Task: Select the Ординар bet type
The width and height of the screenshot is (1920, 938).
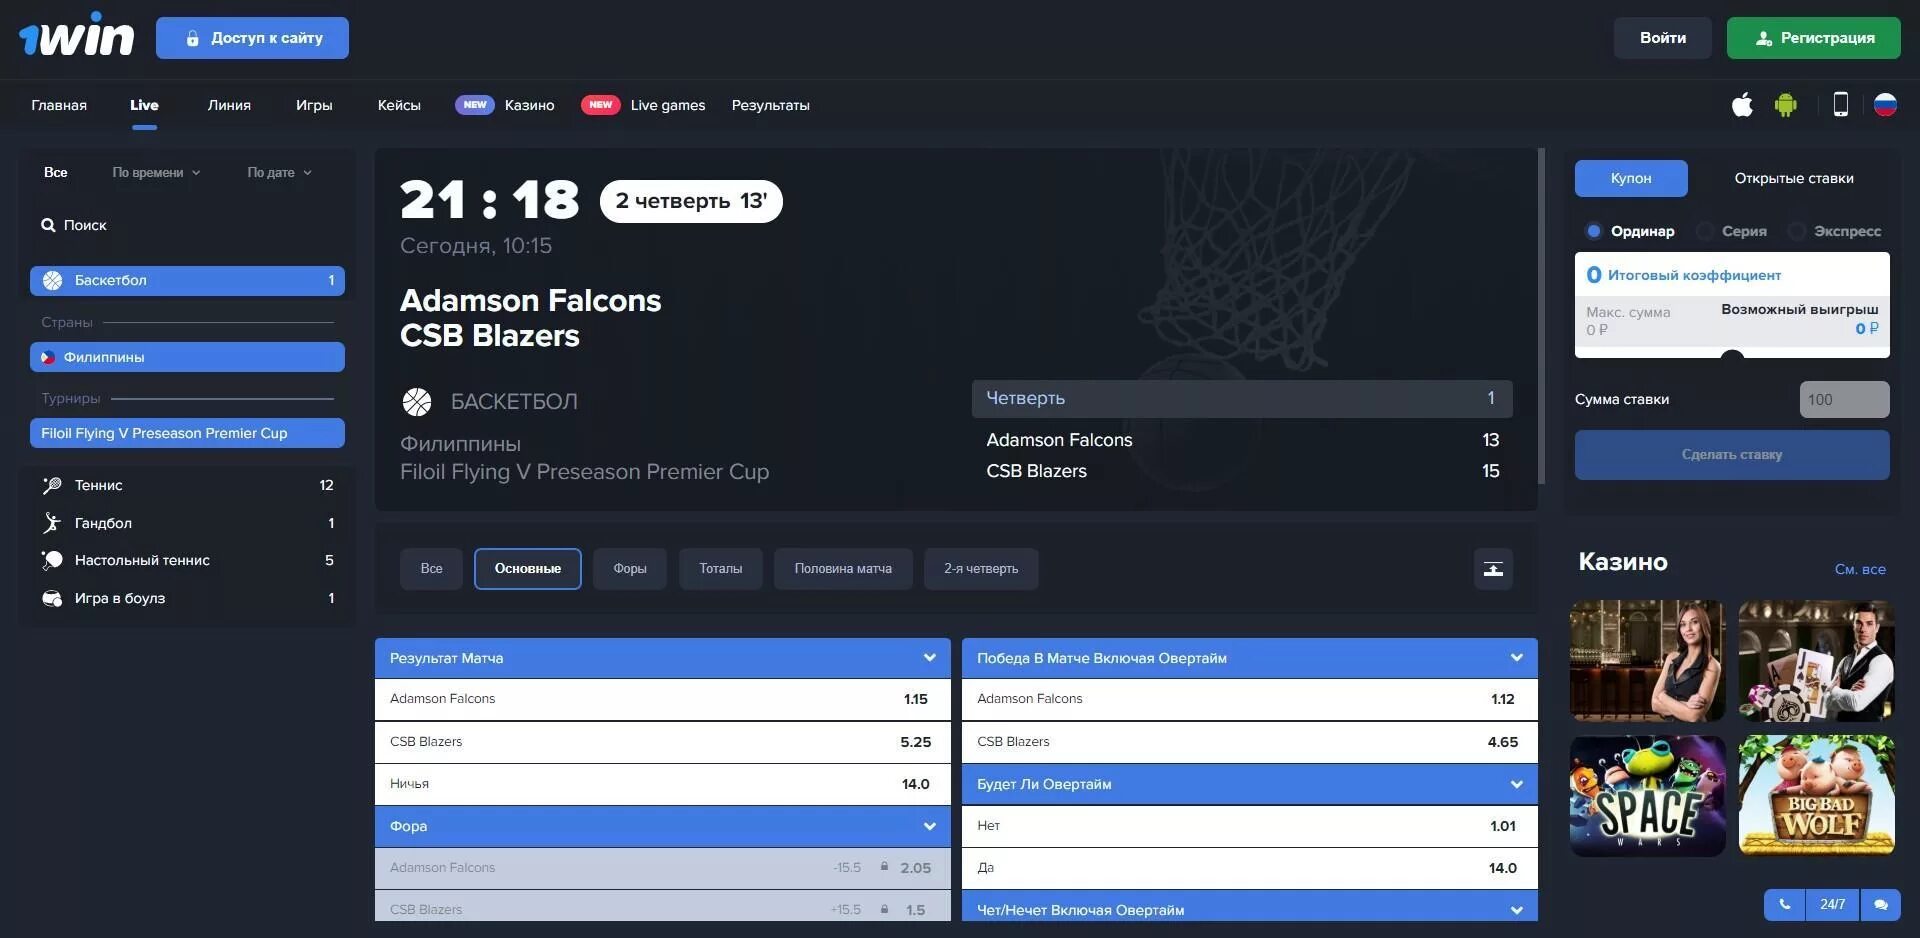Action: pos(1631,231)
